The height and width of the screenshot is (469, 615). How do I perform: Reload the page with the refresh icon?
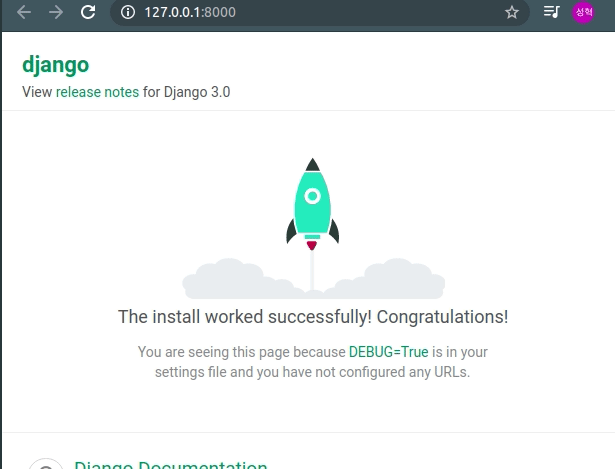click(88, 12)
